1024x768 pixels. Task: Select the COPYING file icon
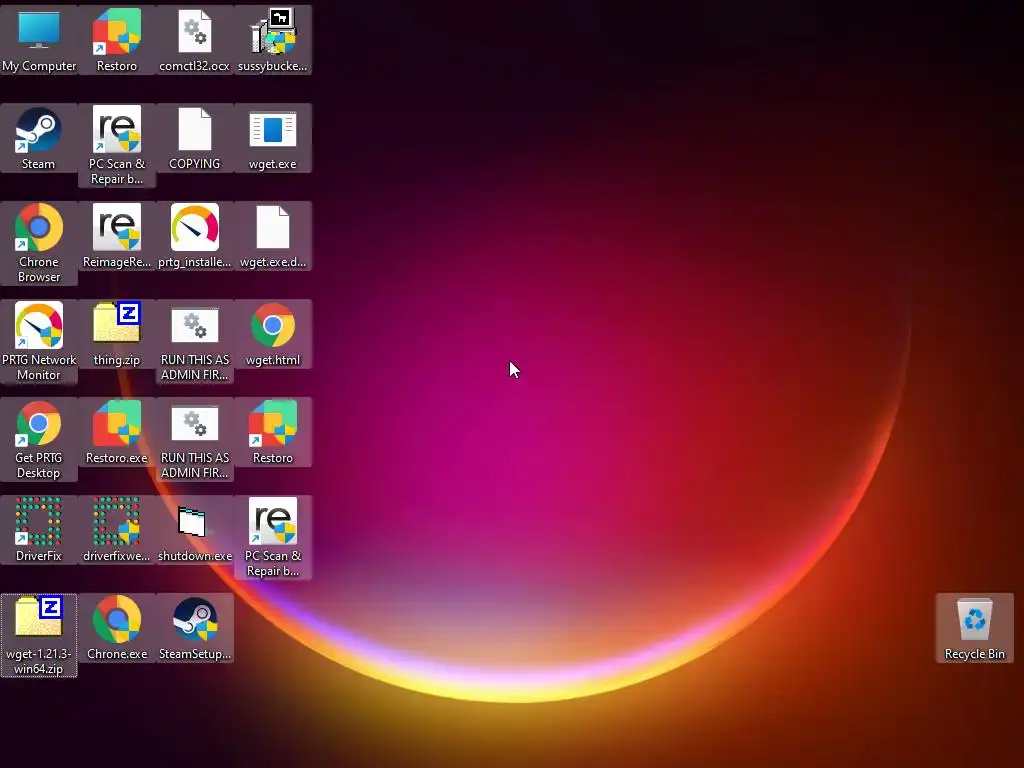click(x=195, y=138)
